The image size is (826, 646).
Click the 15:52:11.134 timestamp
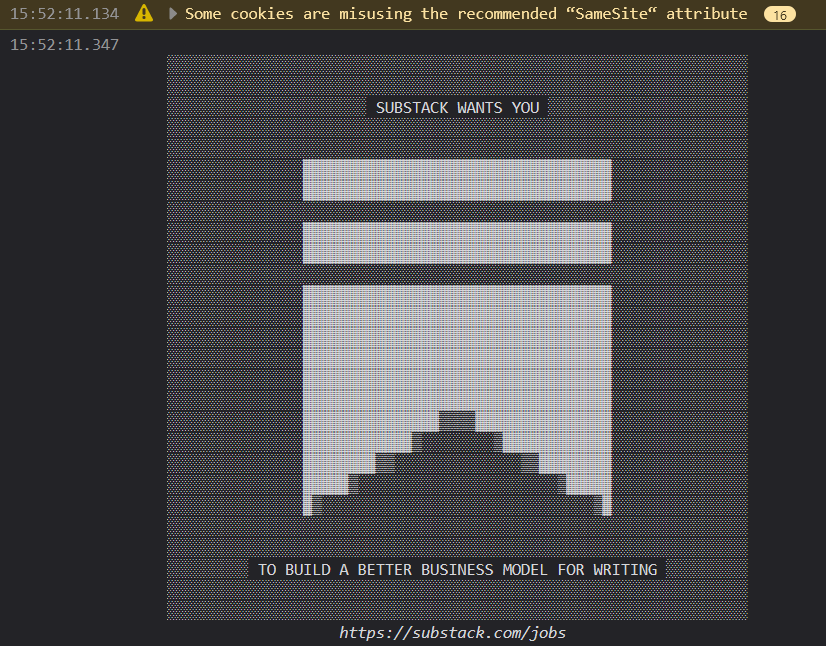pyautogui.click(x=64, y=14)
